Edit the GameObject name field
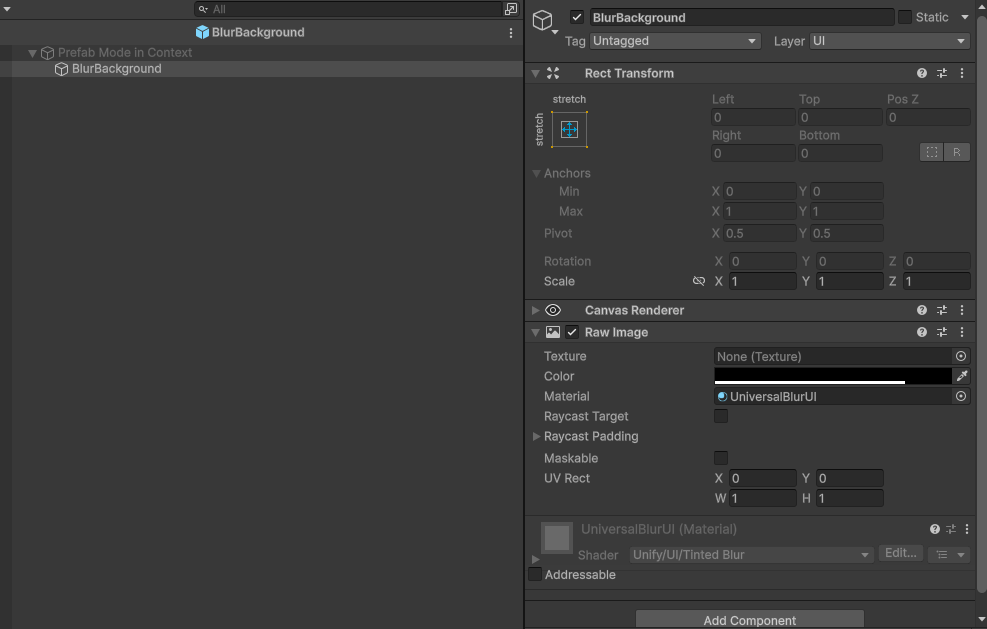 (742, 17)
